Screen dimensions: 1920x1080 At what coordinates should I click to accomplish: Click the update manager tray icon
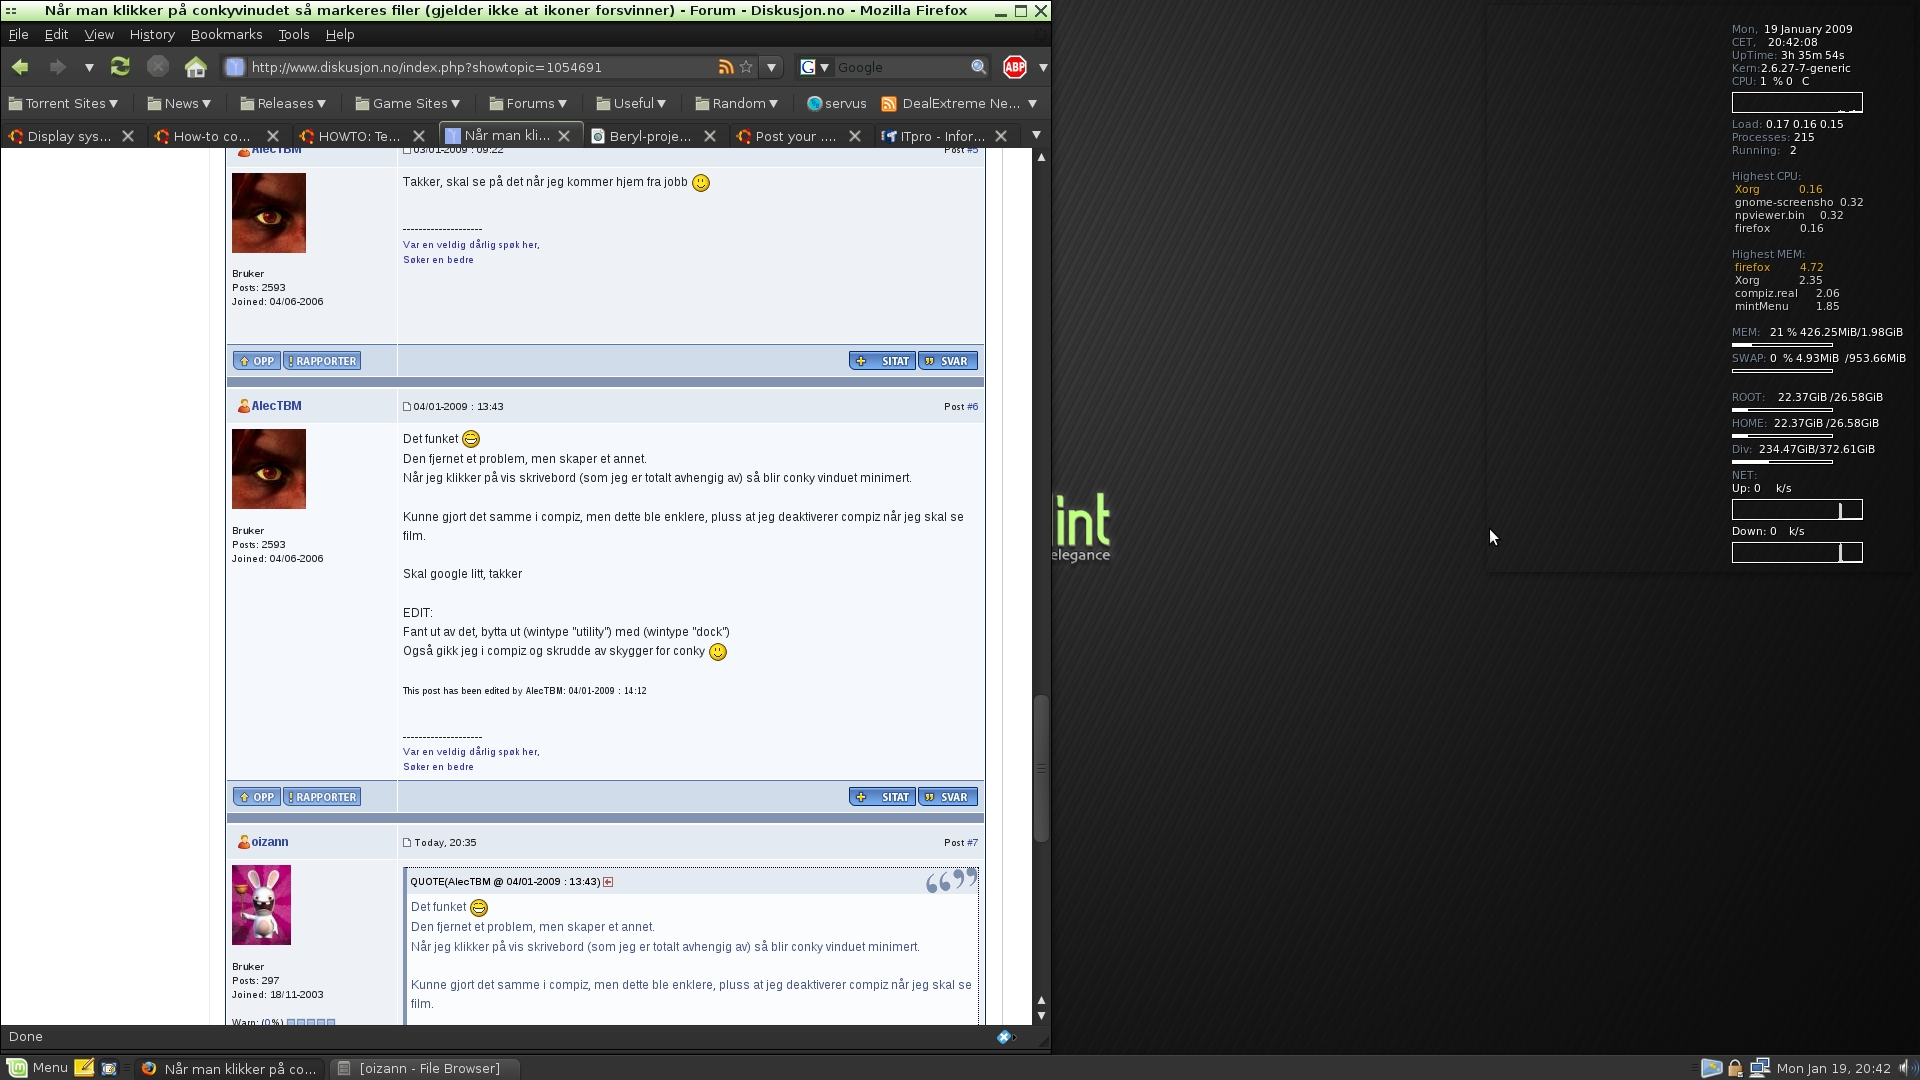[x=1711, y=1068]
